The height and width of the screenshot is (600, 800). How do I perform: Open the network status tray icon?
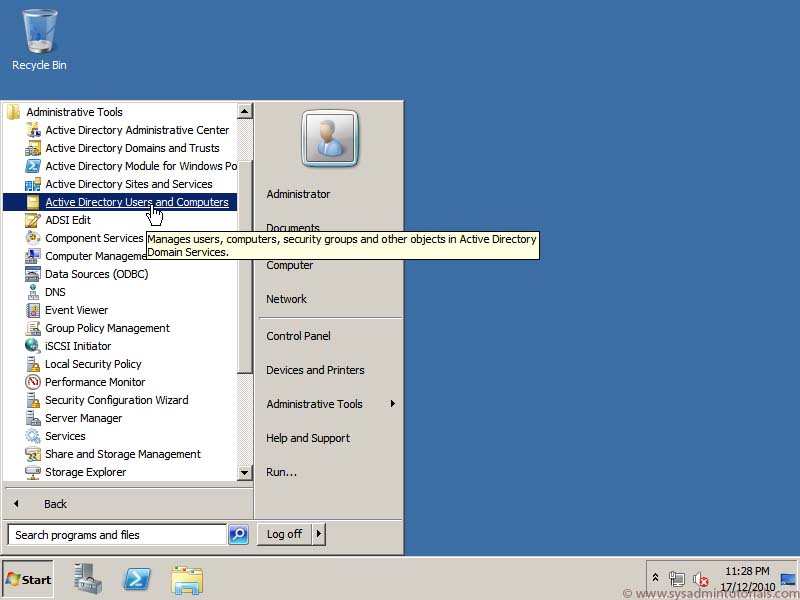coord(677,579)
